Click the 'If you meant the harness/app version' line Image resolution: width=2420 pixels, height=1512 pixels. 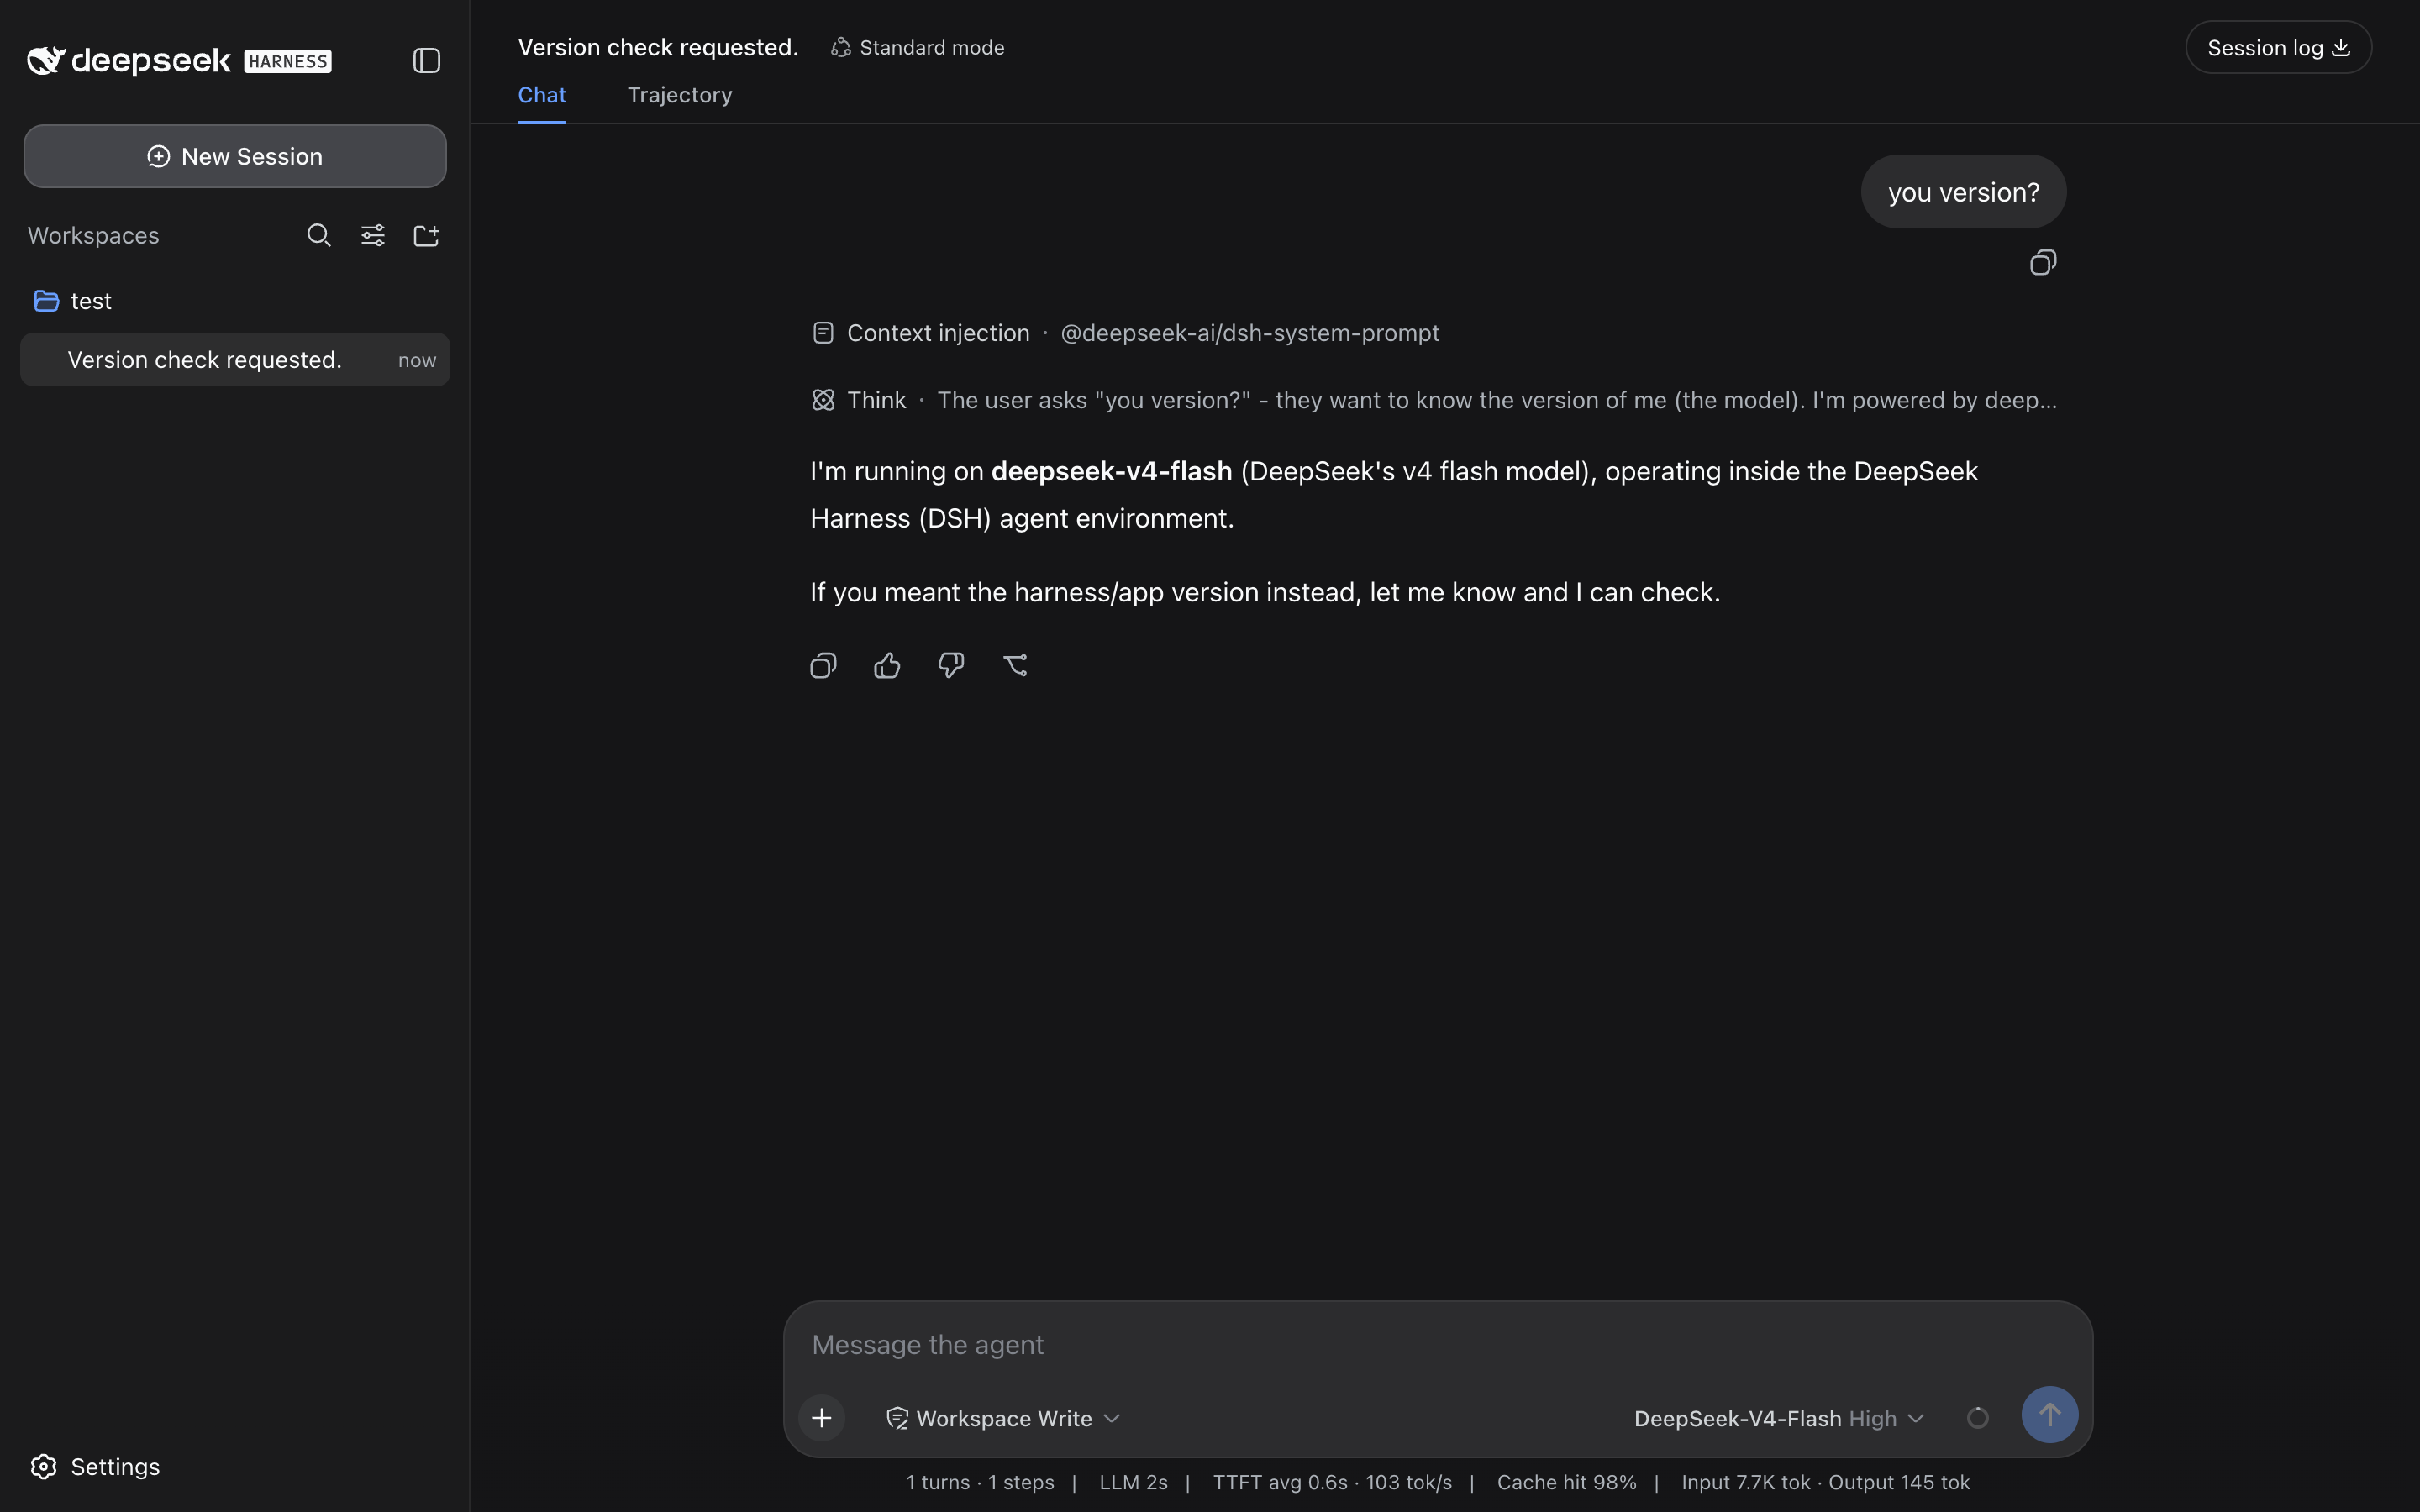[x=1265, y=592]
